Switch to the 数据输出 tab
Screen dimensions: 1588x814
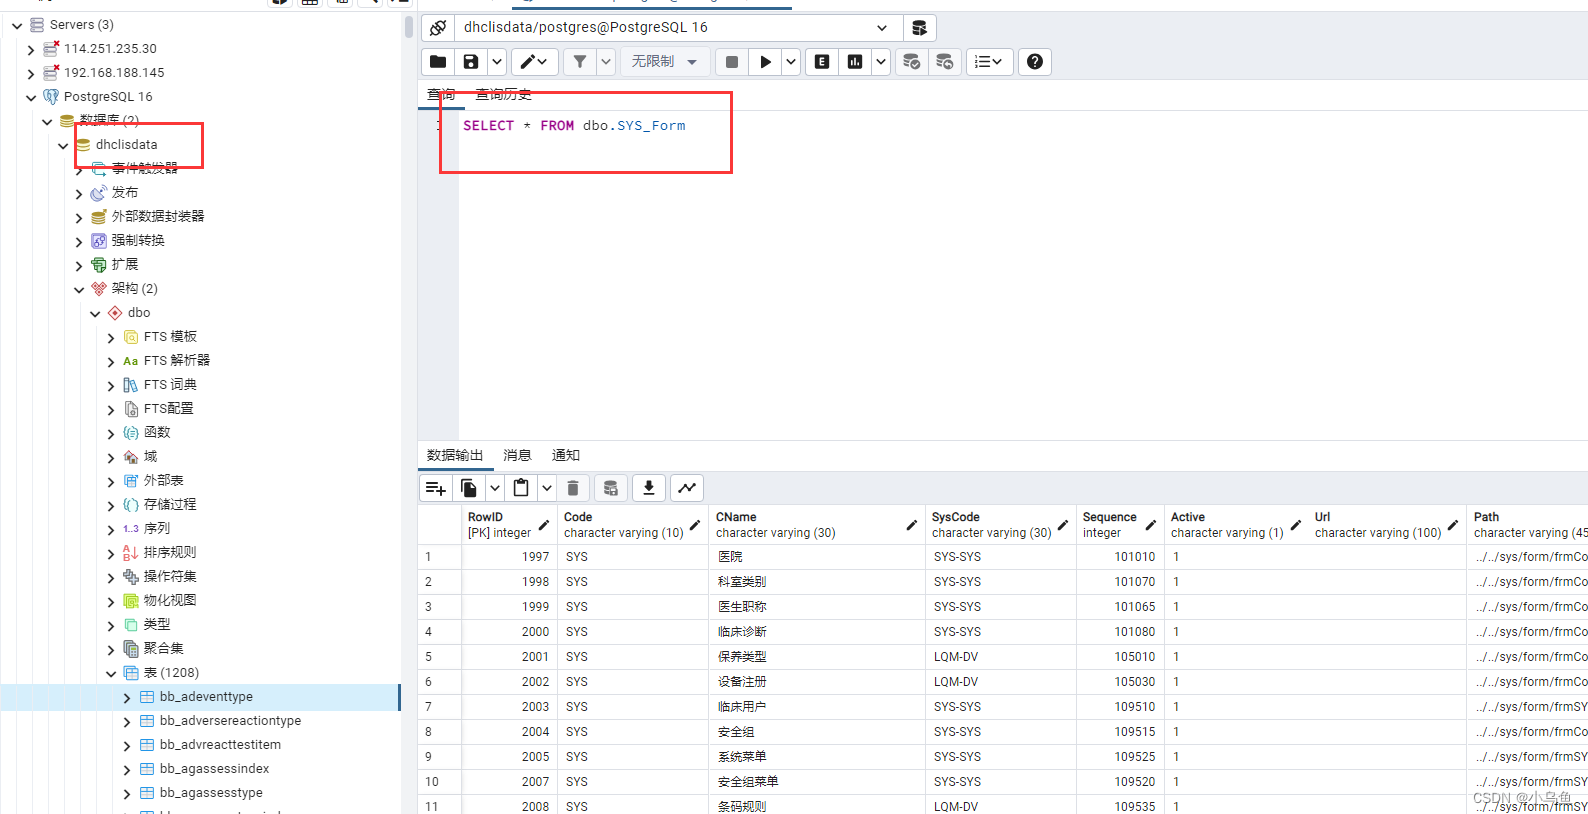(x=455, y=455)
